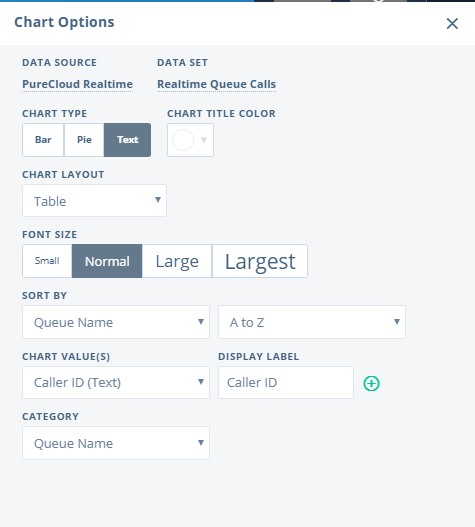Select Bar chart type
This screenshot has width=475, height=527.
click(x=43, y=140)
